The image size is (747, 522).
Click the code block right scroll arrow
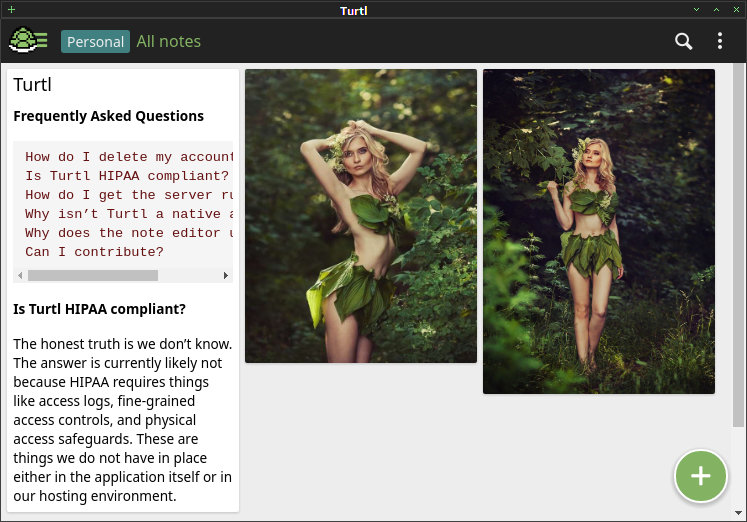(x=226, y=275)
